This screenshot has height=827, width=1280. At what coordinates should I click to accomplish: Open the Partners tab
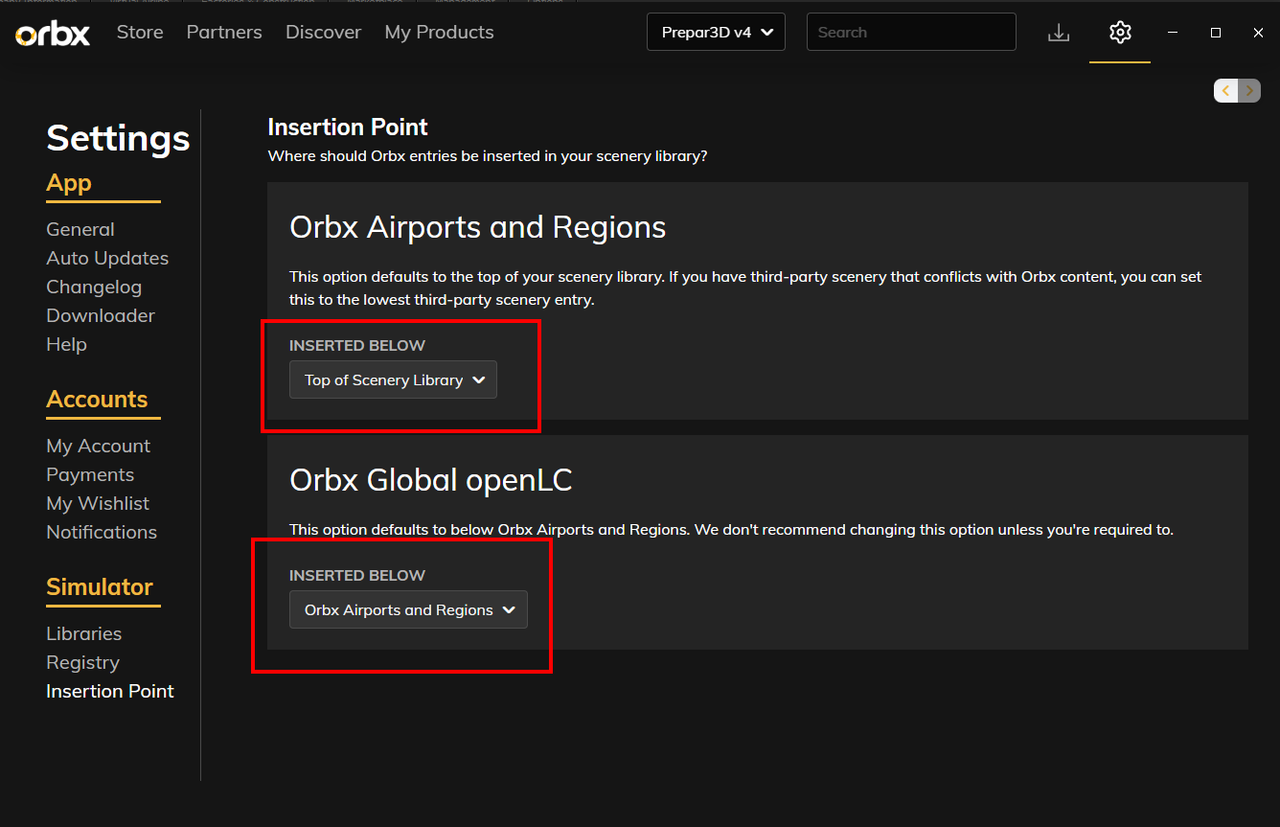(224, 32)
